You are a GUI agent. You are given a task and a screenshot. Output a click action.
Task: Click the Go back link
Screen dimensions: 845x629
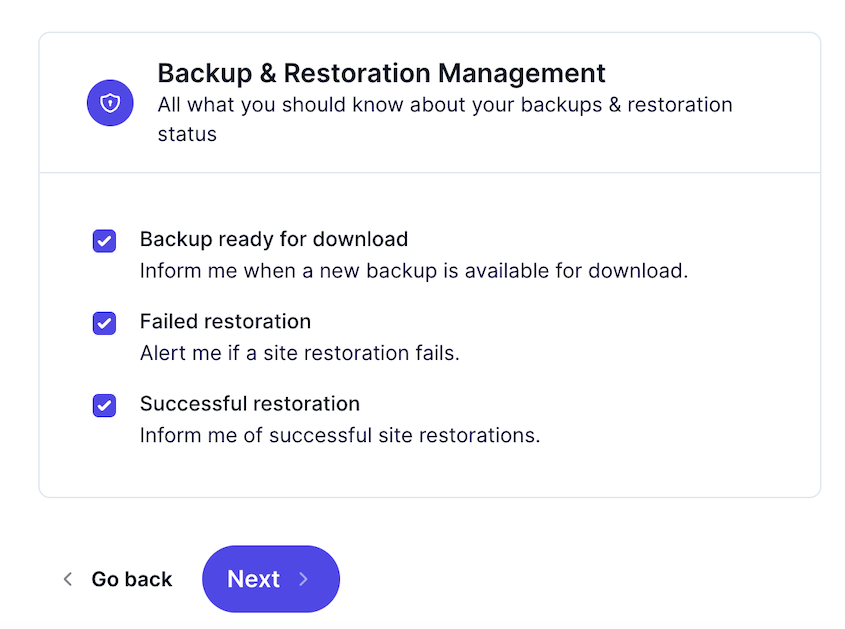click(131, 579)
